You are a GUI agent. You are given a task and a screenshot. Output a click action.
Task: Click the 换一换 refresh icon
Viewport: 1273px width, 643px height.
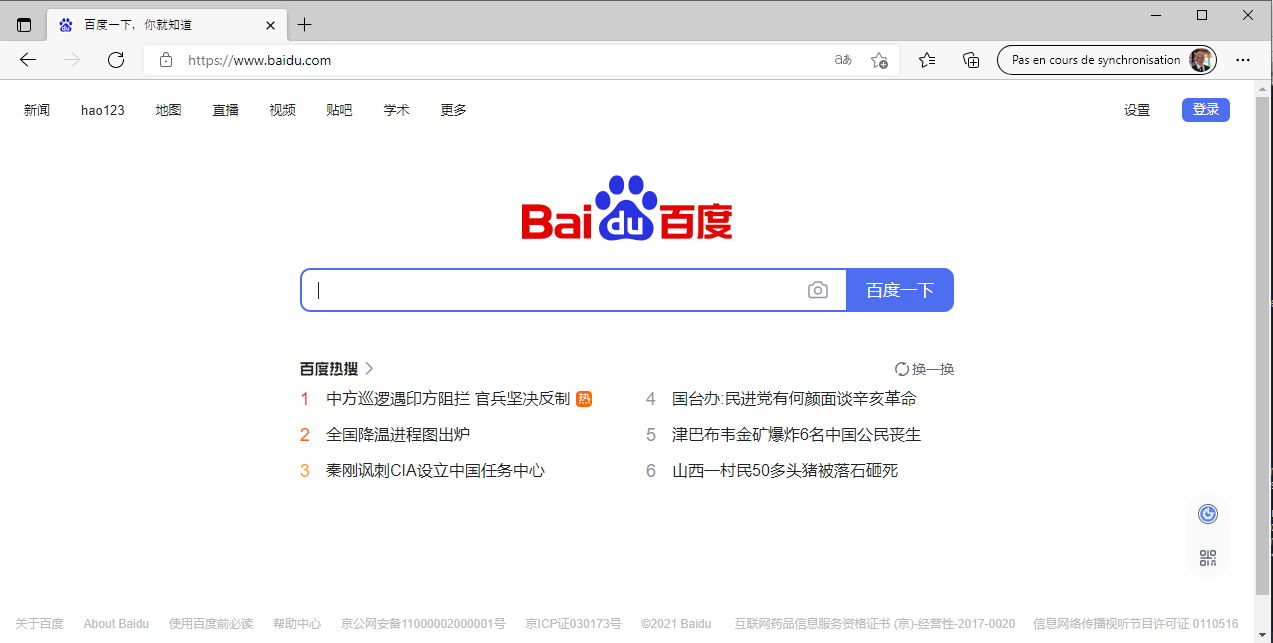pos(902,369)
